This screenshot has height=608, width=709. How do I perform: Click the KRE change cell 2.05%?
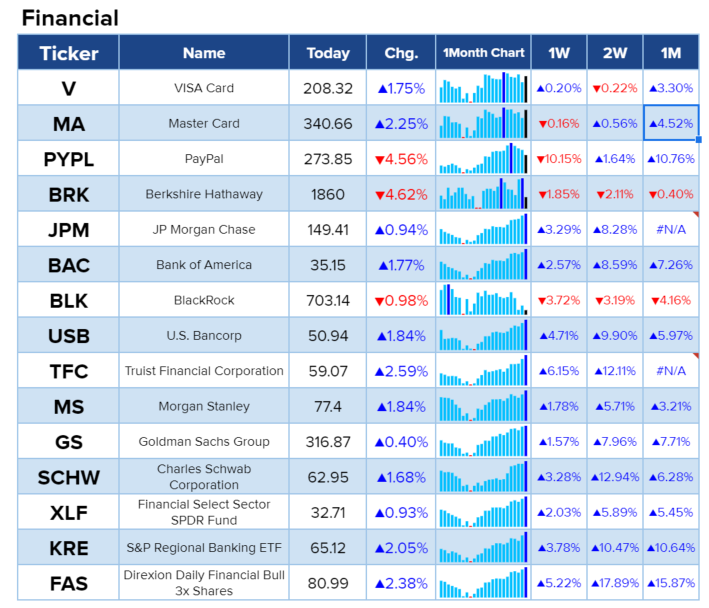[x=401, y=547]
